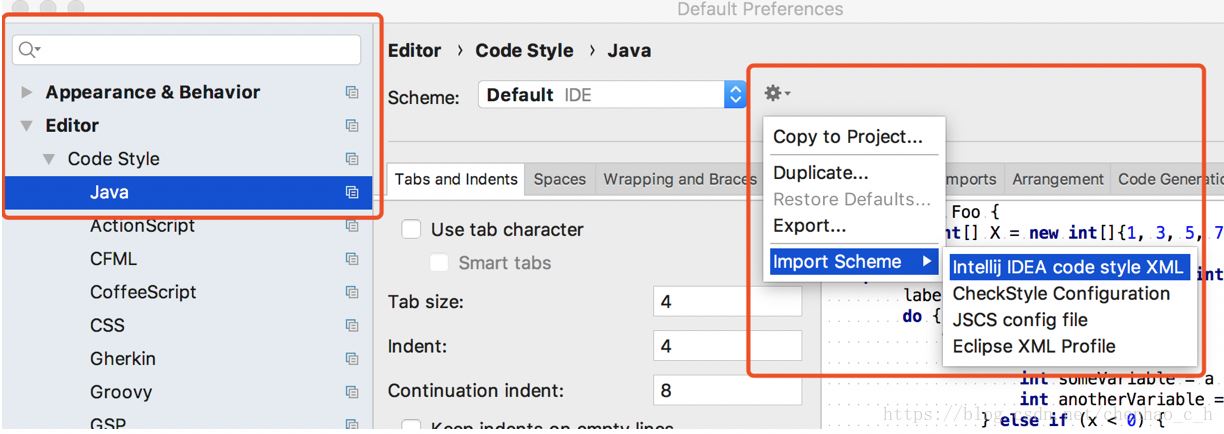Click the project icon beside Groovy
The width and height of the screenshot is (1224, 434).
pyautogui.click(x=352, y=392)
